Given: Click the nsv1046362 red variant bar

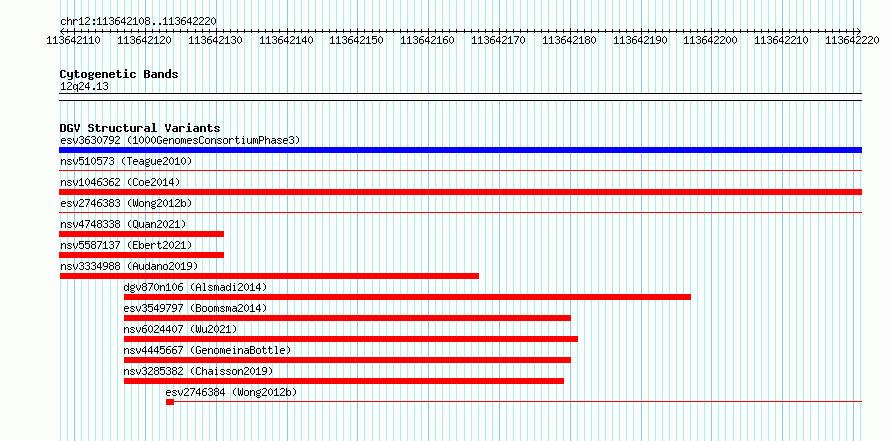Looking at the screenshot, I should [460, 192].
